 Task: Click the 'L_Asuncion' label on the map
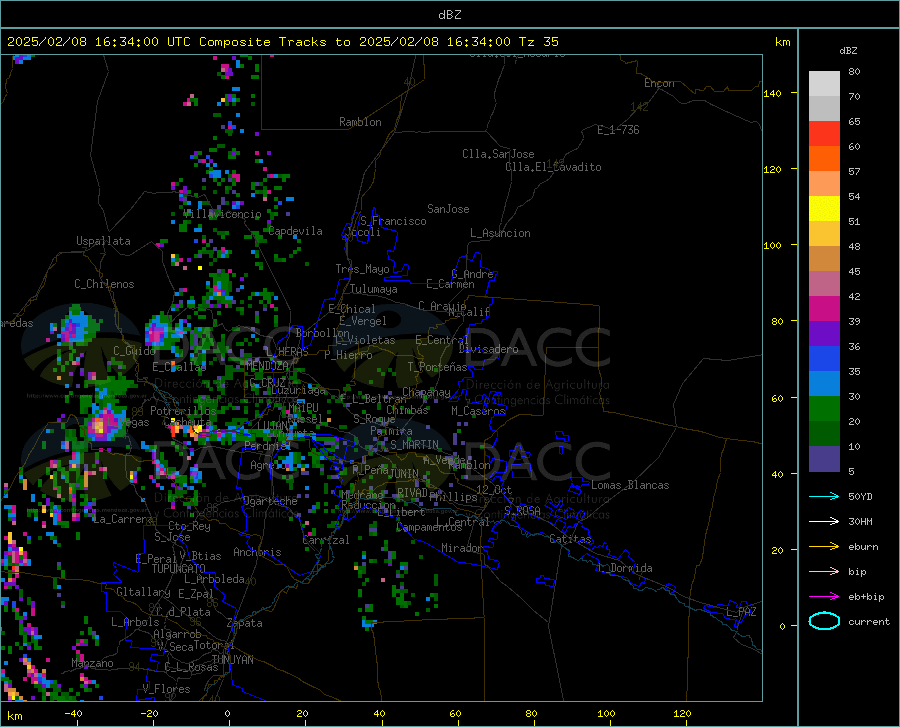coord(500,233)
